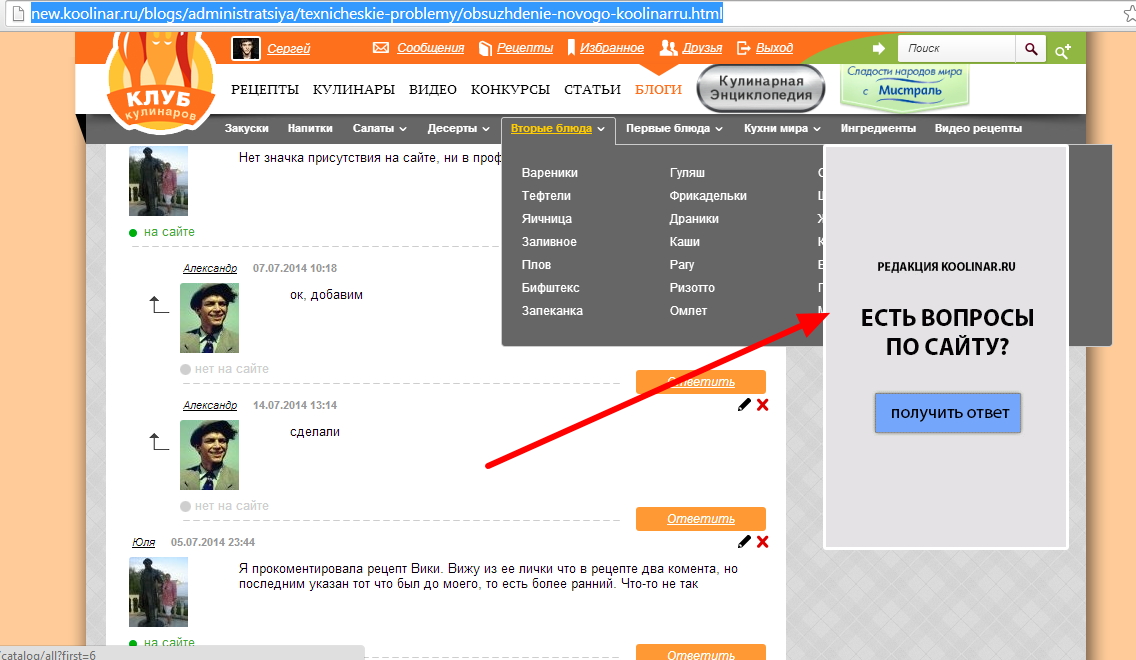
Task: Choose Ризотто in the open submenu
Action: coord(692,288)
